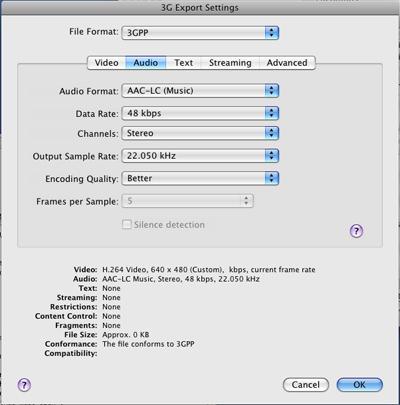Click the Output Sample Rate label
The width and height of the screenshot is (400, 405).
[x=75, y=156]
